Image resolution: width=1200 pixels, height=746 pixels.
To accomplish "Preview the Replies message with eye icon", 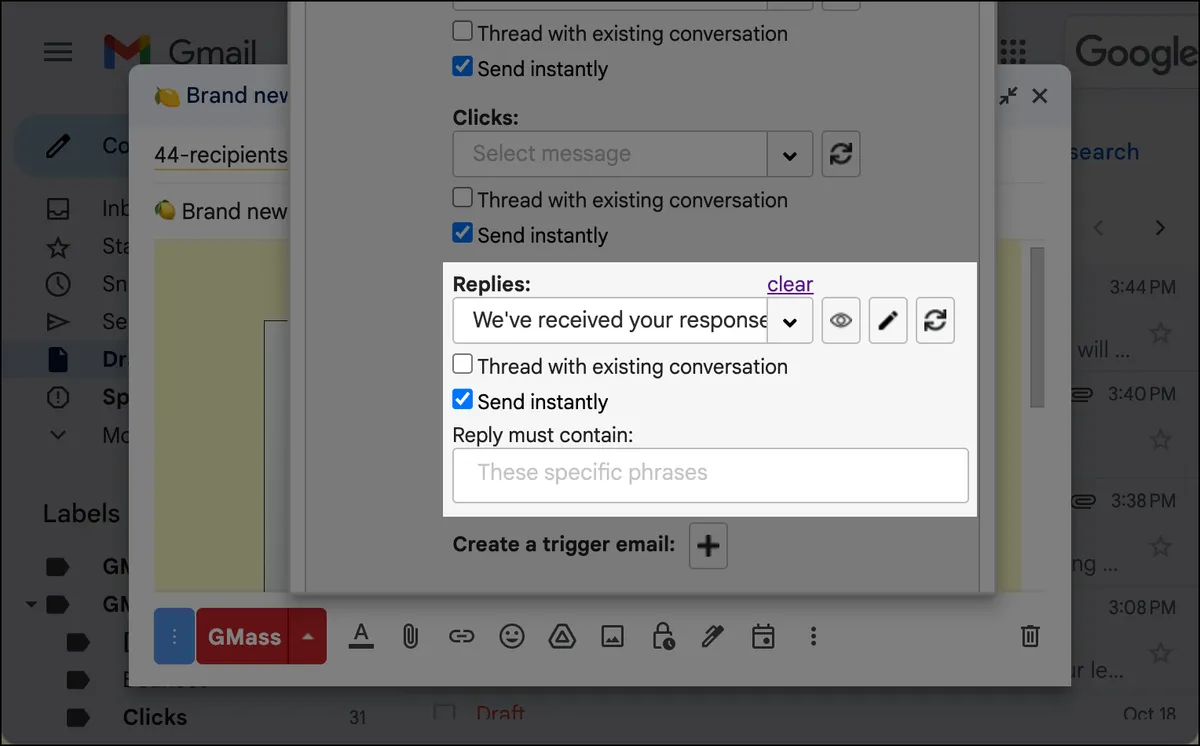I will [x=841, y=321].
